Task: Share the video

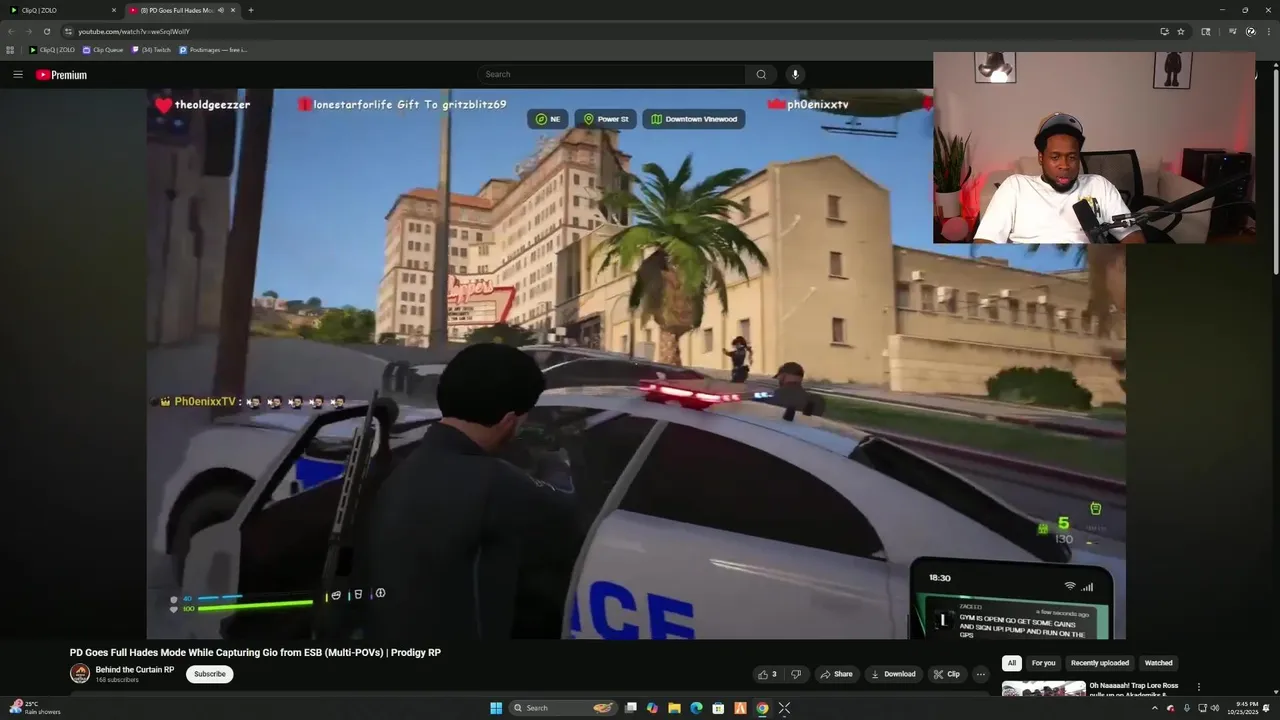Action: tap(837, 674)
